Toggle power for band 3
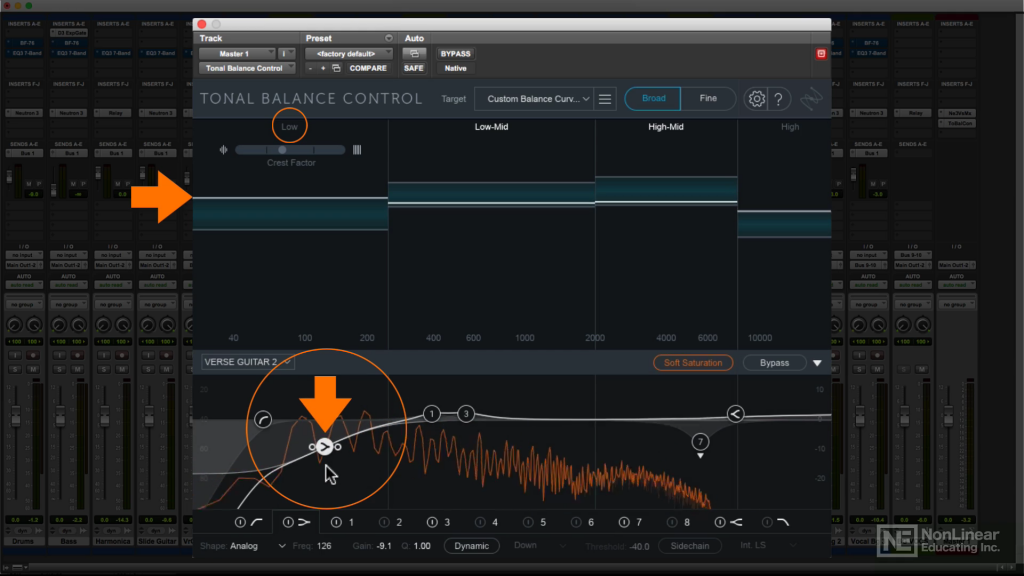The width and height of the screenshot is (1024, 576). [432, 522]
